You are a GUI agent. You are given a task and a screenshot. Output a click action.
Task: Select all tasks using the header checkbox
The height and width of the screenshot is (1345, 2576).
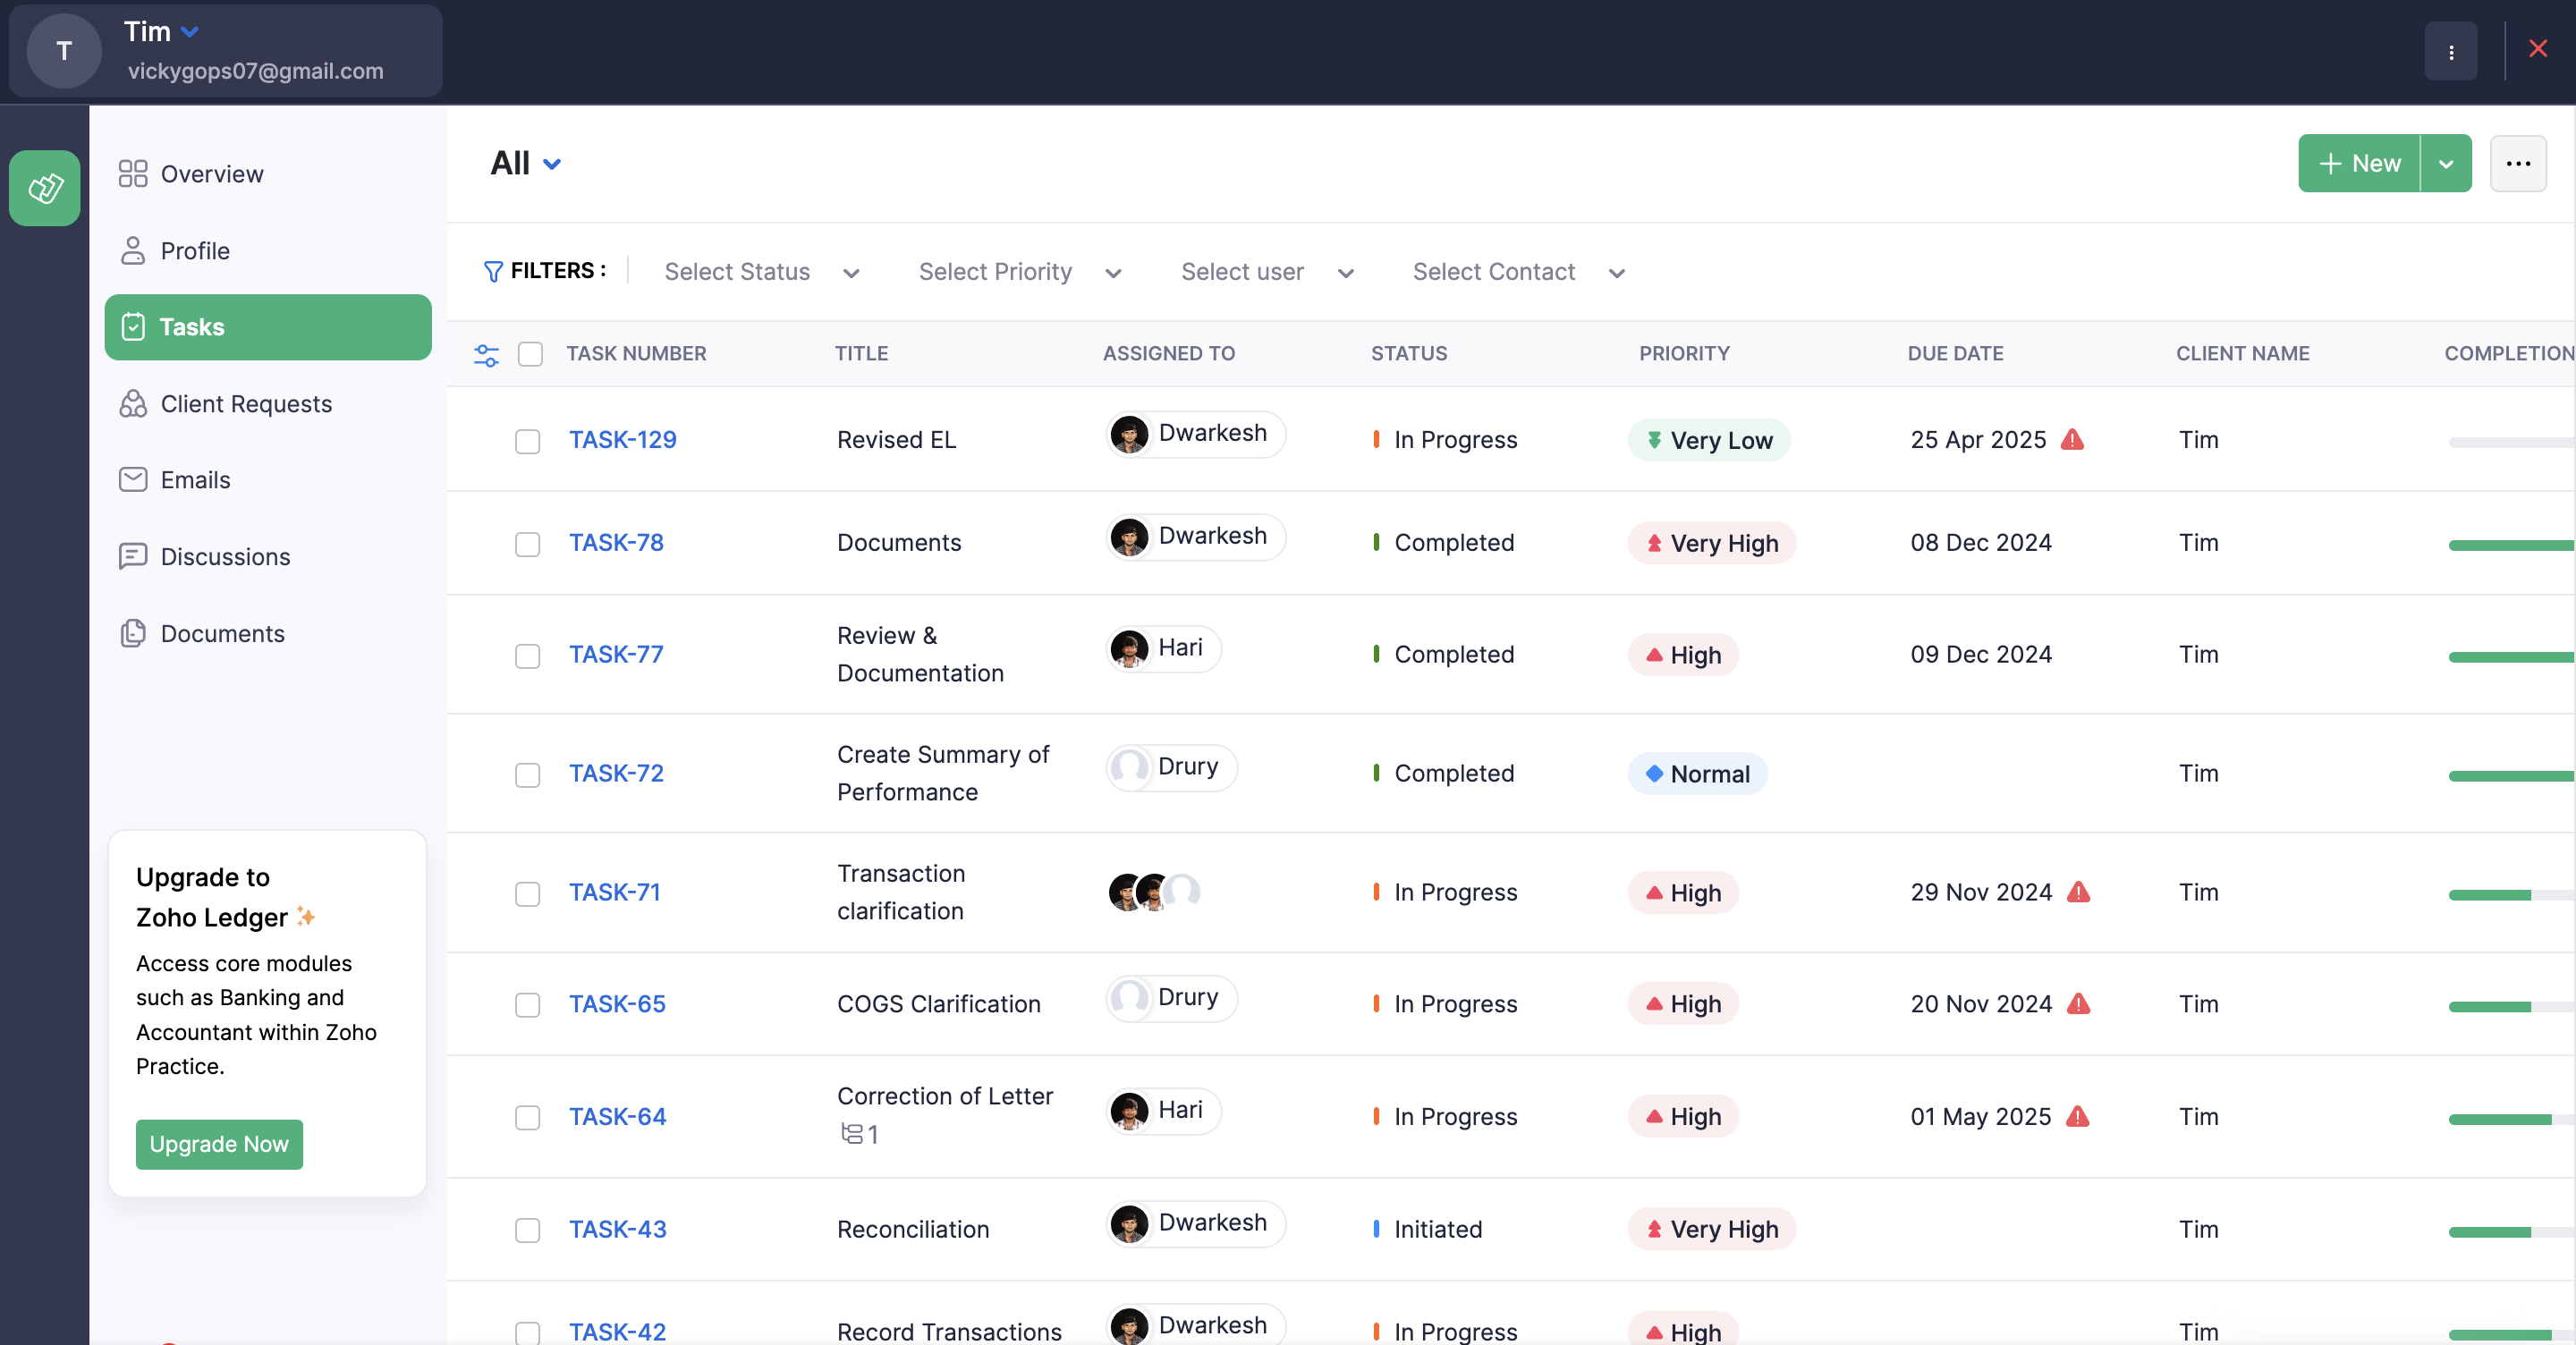click(531, 354)
